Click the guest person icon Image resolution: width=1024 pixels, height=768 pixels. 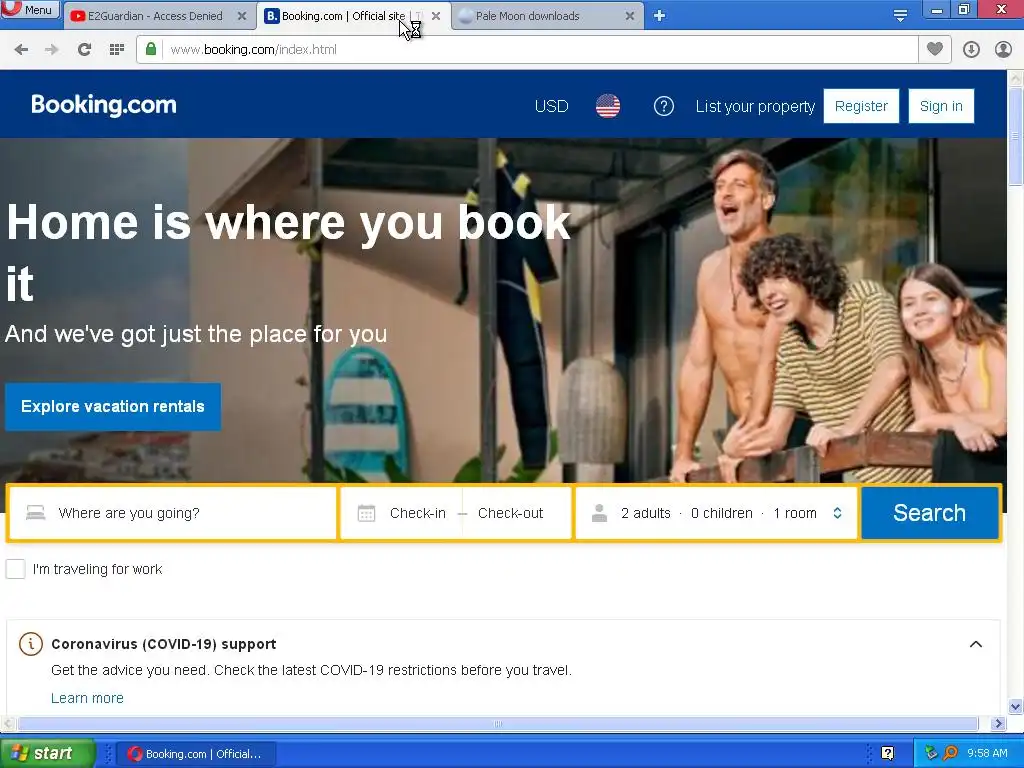tap(599, 513)
